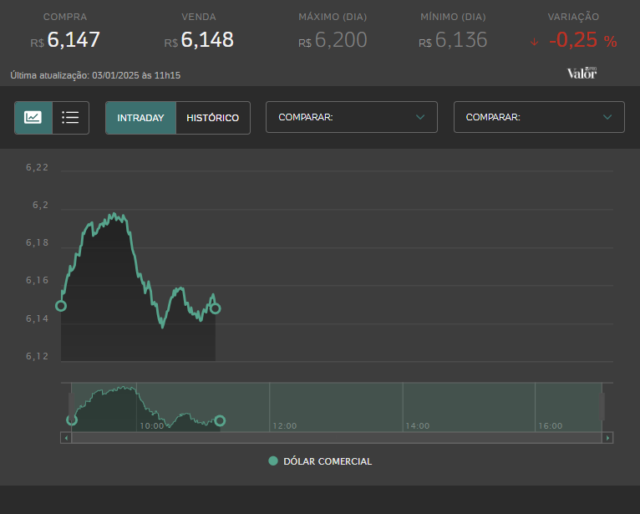Click the MÍNIMO (DIA) value 6,136
This screenshot has height=514, width=640.
tap(461, 40)
